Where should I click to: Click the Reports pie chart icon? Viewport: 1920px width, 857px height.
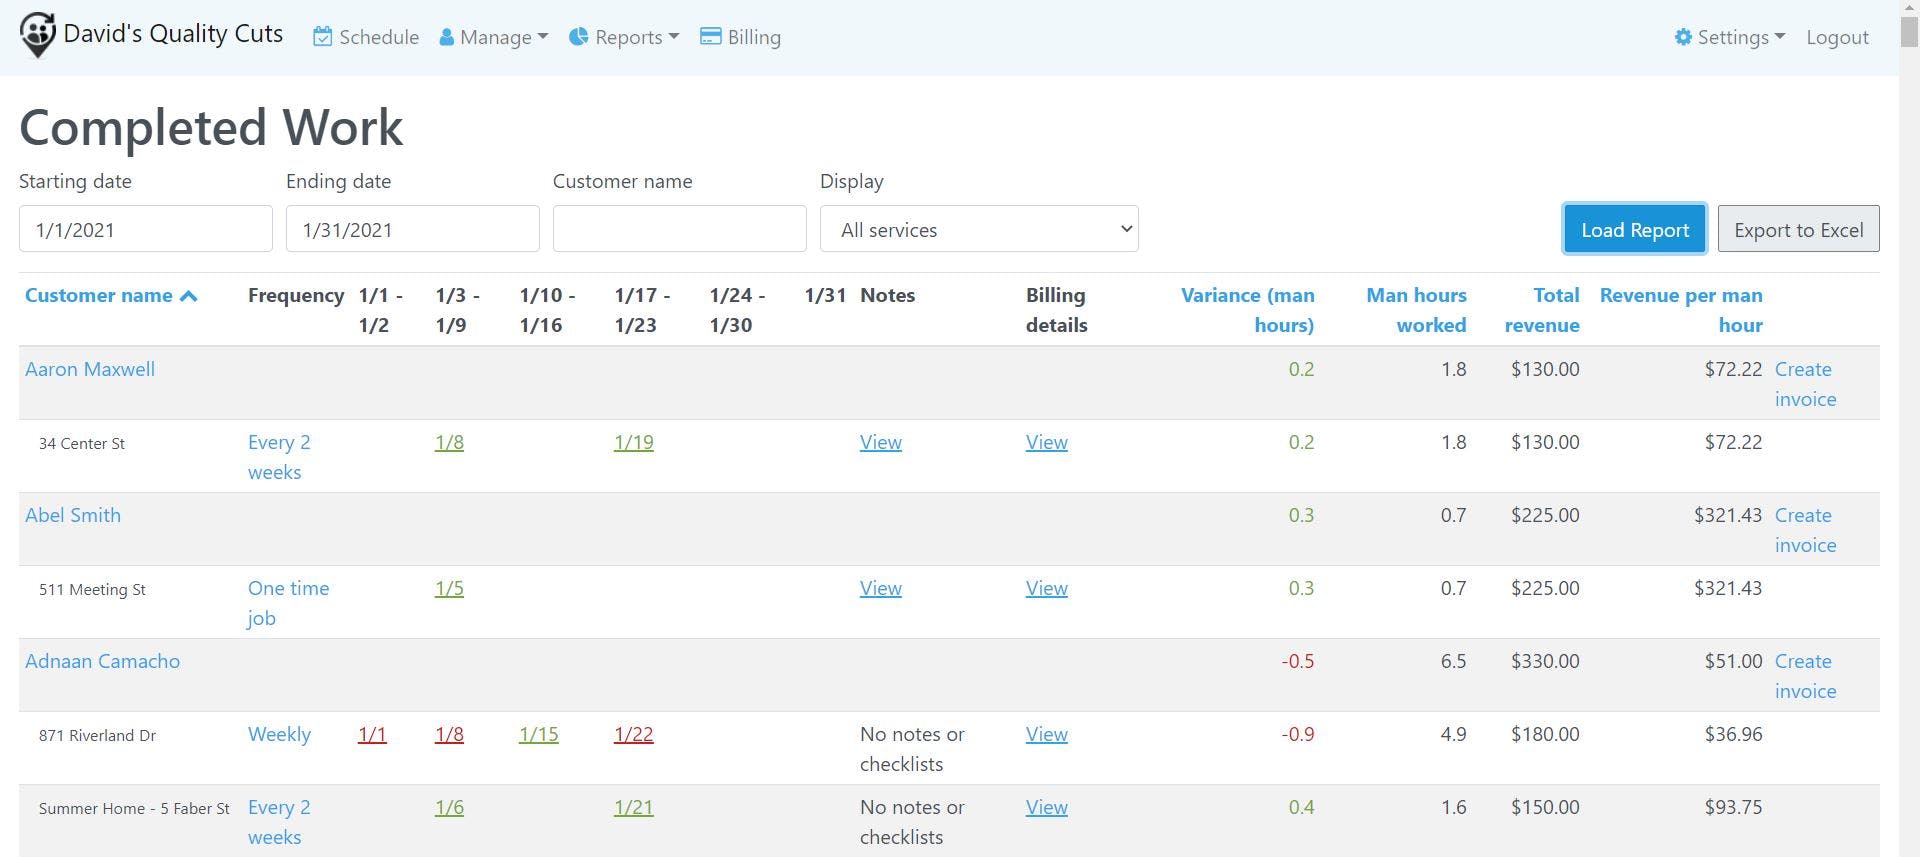578,37
